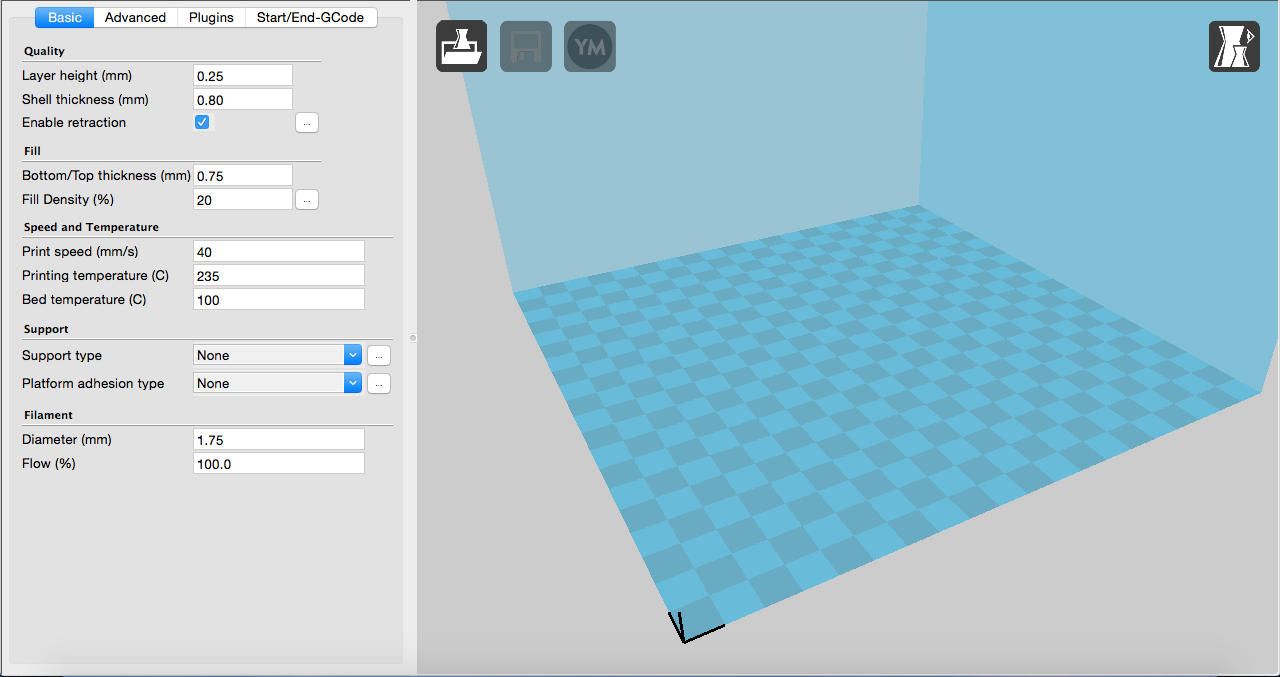This screenshot has height=677, width=1280.
Task: Open the View mode icon
Action: [x=1234, y=46]
